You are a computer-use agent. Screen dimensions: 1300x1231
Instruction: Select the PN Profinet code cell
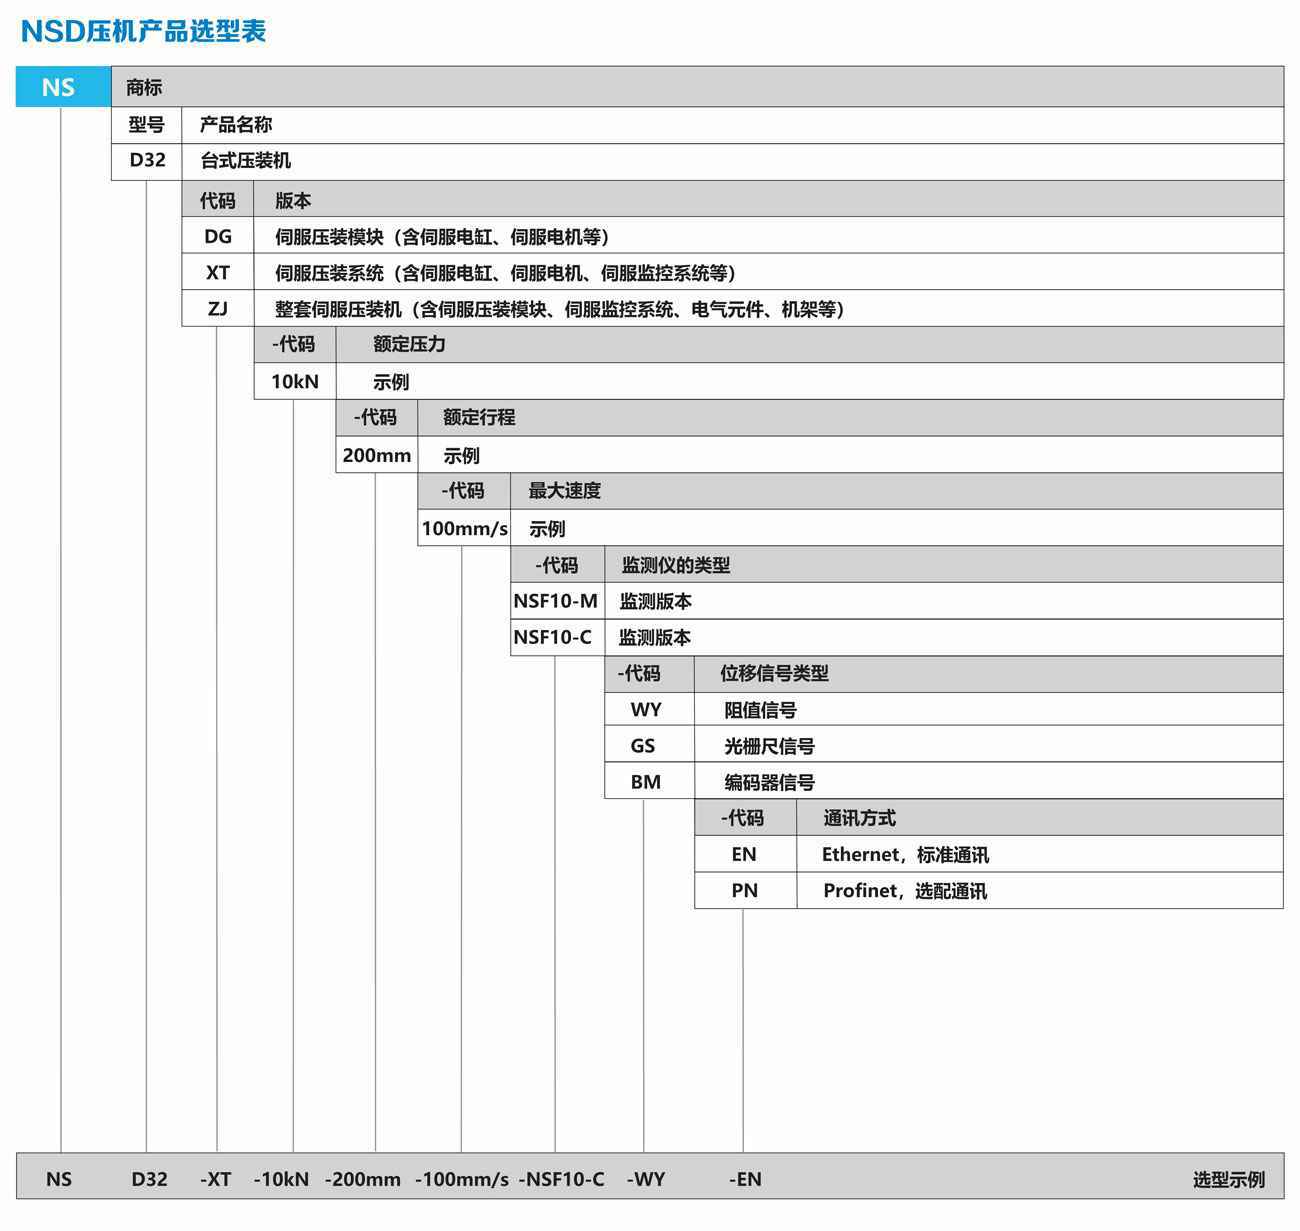744,890
